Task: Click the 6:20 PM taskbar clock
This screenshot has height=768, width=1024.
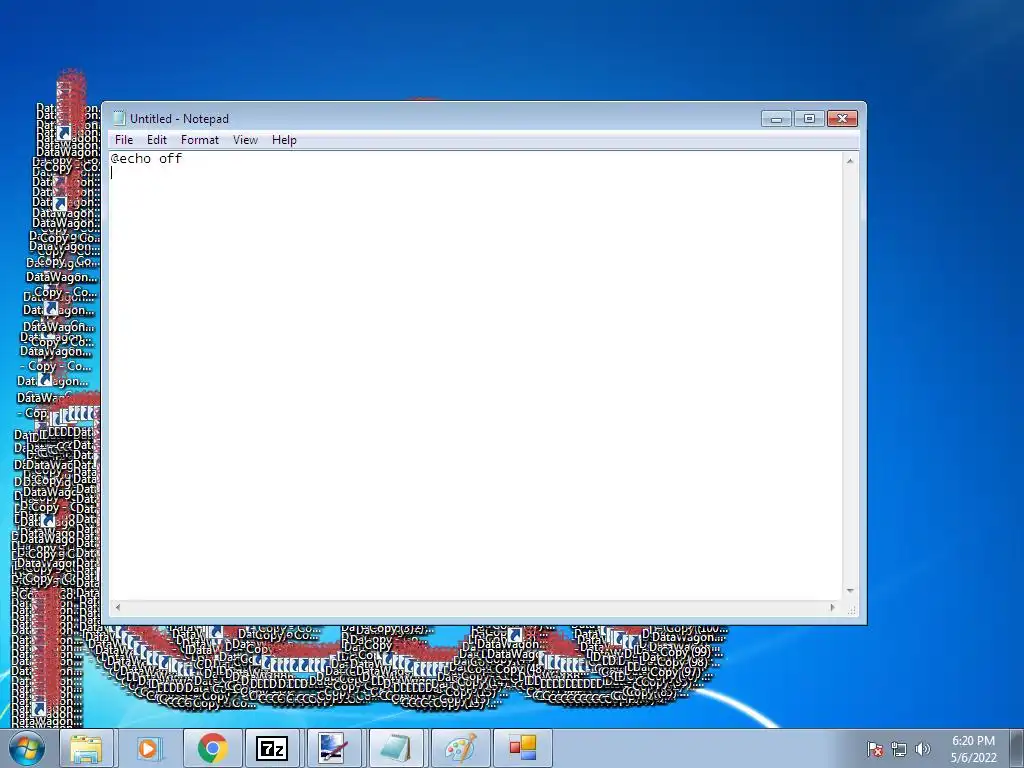Action: click(973, 749)
